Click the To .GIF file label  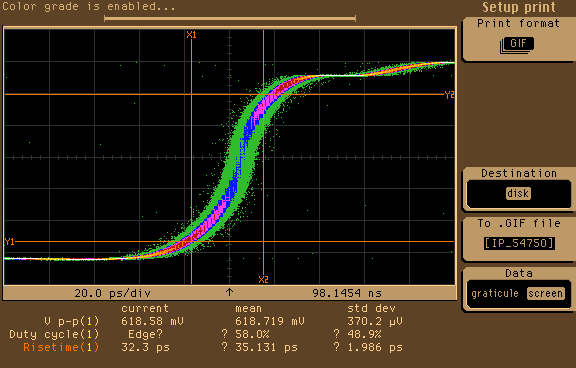click(x=519, y=223)
